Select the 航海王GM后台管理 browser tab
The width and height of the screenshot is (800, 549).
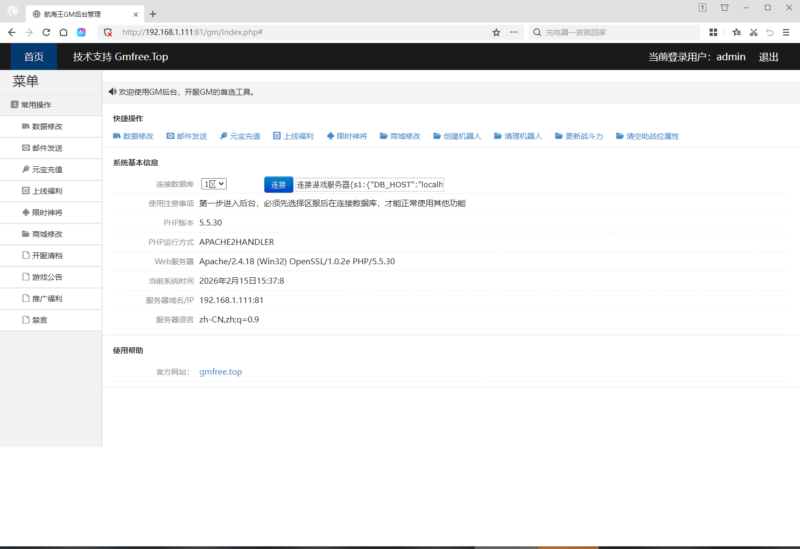[x=85, y=14]
